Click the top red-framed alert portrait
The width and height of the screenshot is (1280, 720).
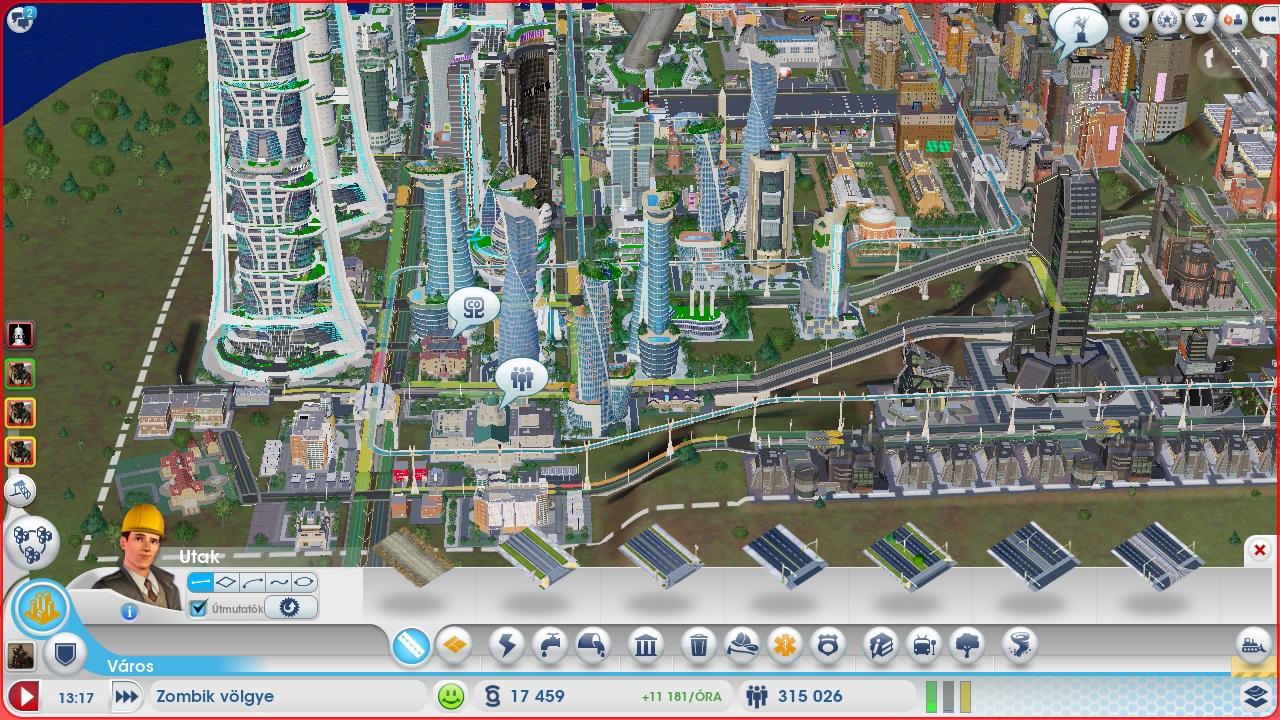pos(21,334)
